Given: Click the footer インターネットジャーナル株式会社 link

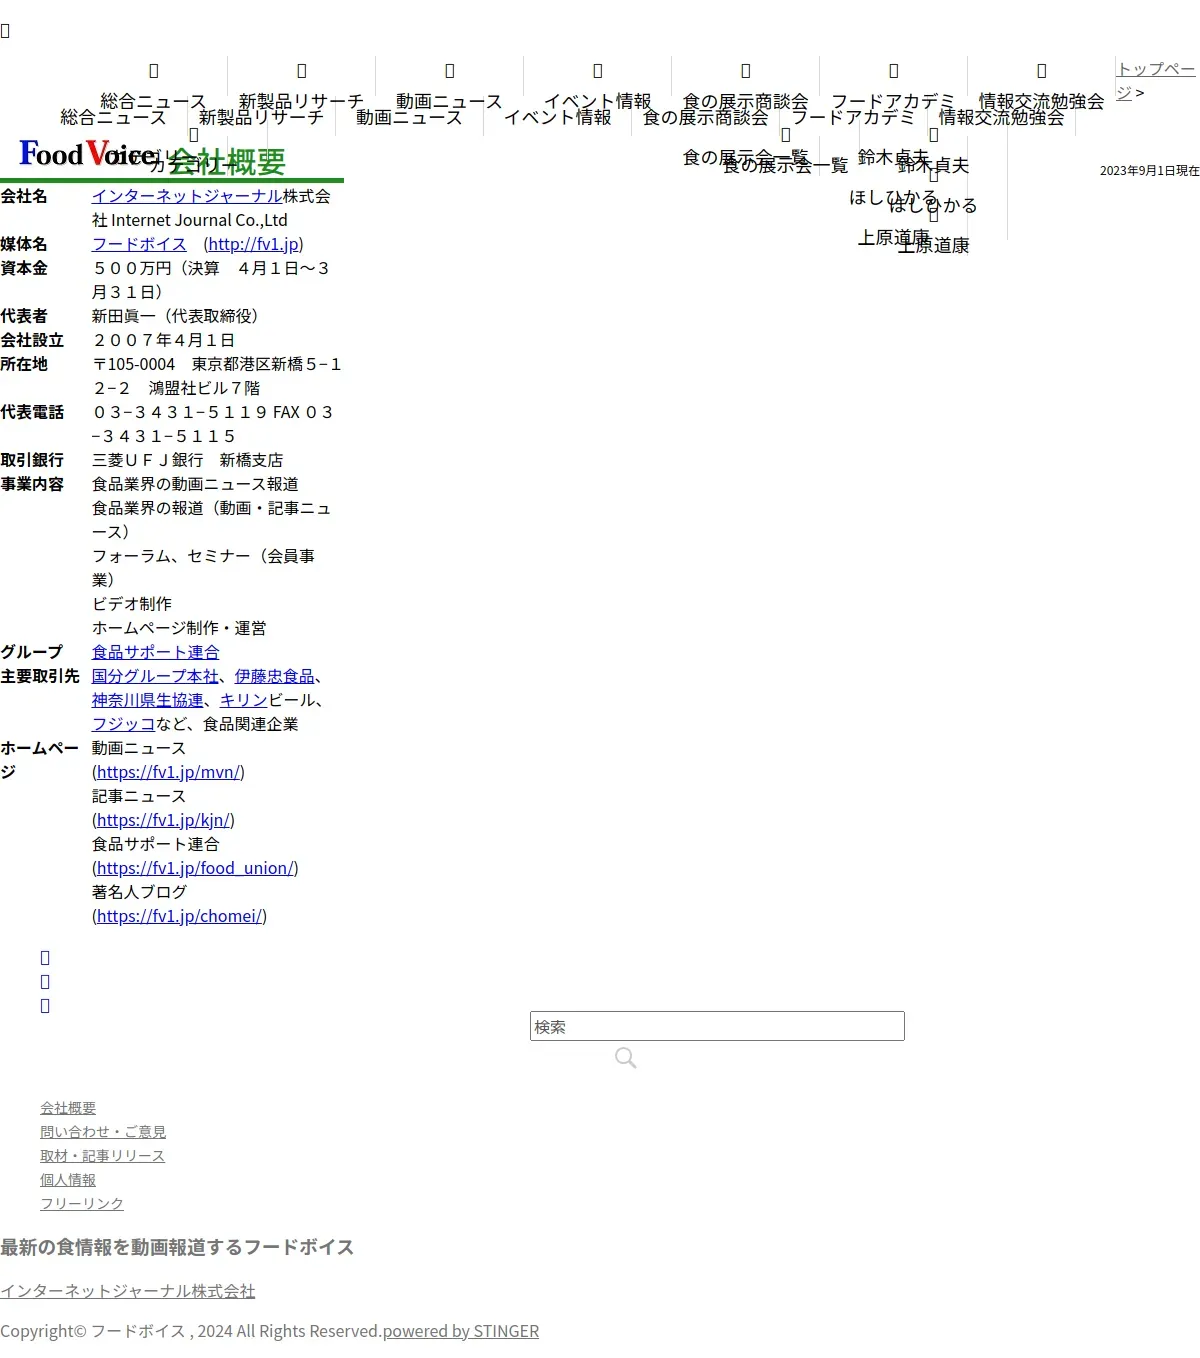Looking at the screenshot, I should (128, 1291).
